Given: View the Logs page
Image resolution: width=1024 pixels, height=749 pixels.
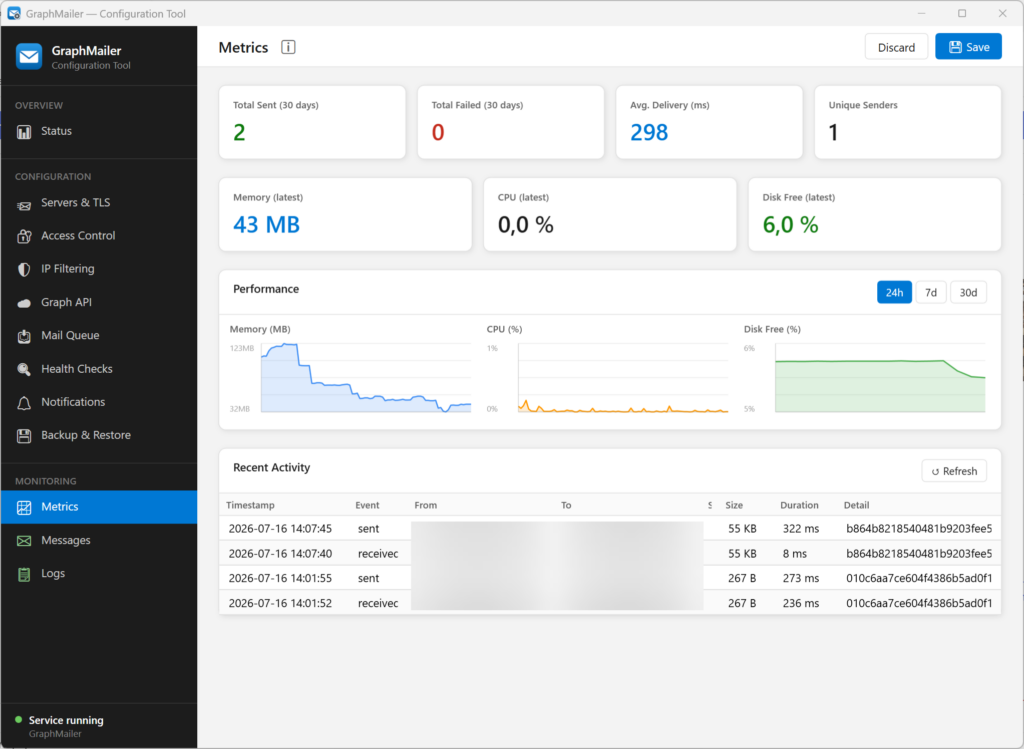Looking at the screenshot, I should click(x=99, y=573).
